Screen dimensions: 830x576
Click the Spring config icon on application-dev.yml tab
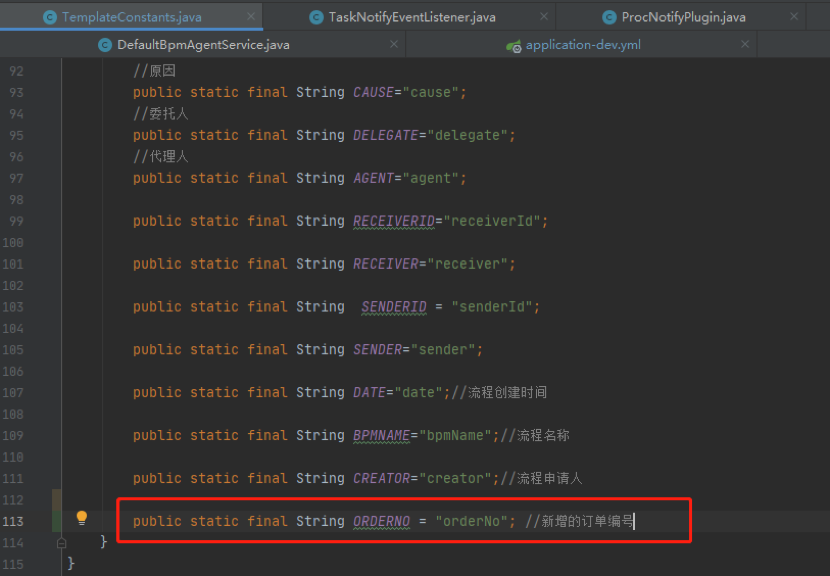513,46
